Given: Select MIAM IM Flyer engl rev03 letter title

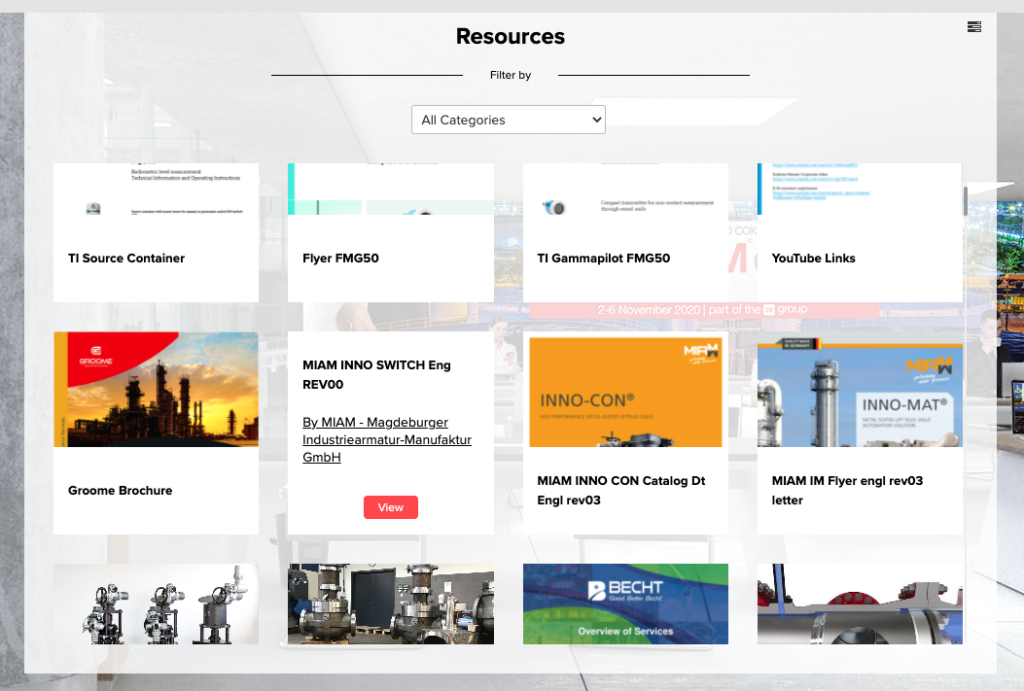Looking at the screenshot, I should coord(847,490).
